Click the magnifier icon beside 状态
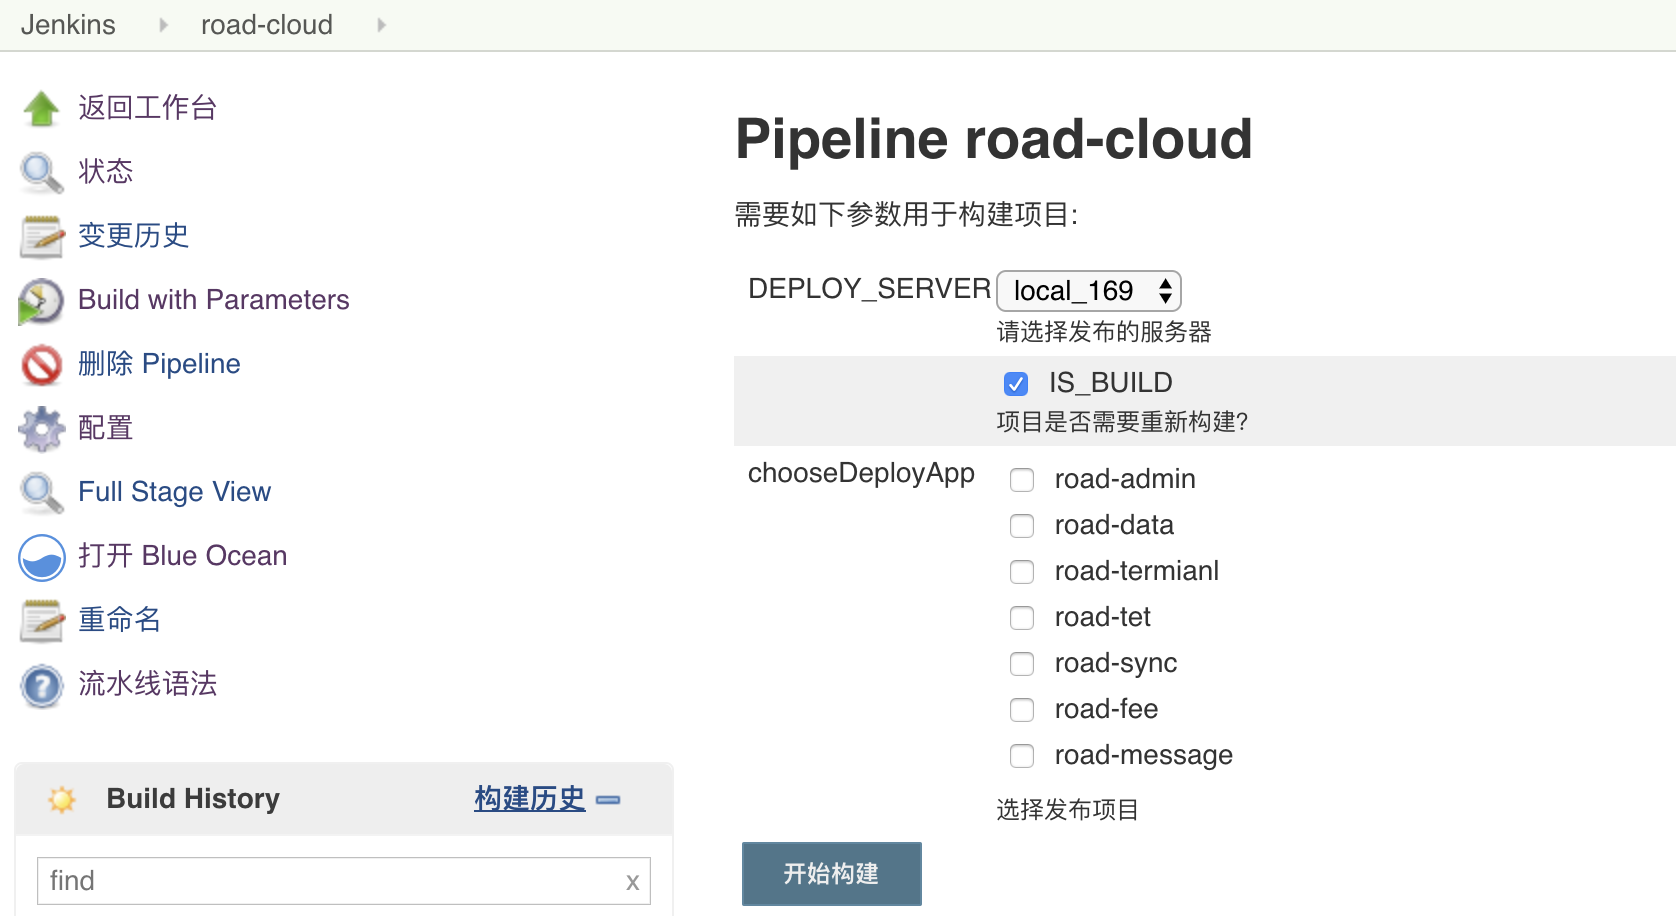This screenshot has width=1676, height=916. tap(42, 172)
